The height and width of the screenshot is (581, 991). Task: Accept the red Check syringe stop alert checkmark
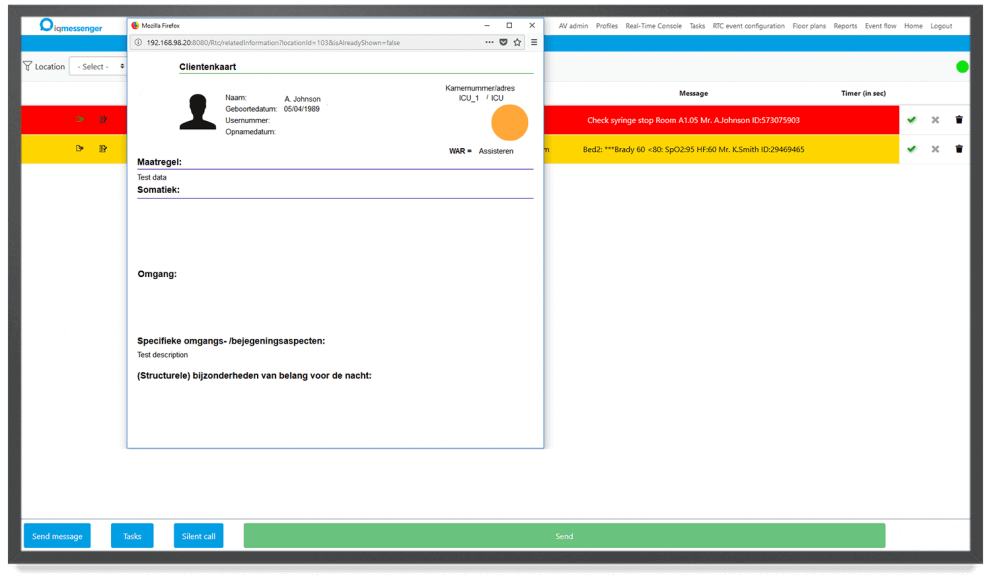[911, 119]
